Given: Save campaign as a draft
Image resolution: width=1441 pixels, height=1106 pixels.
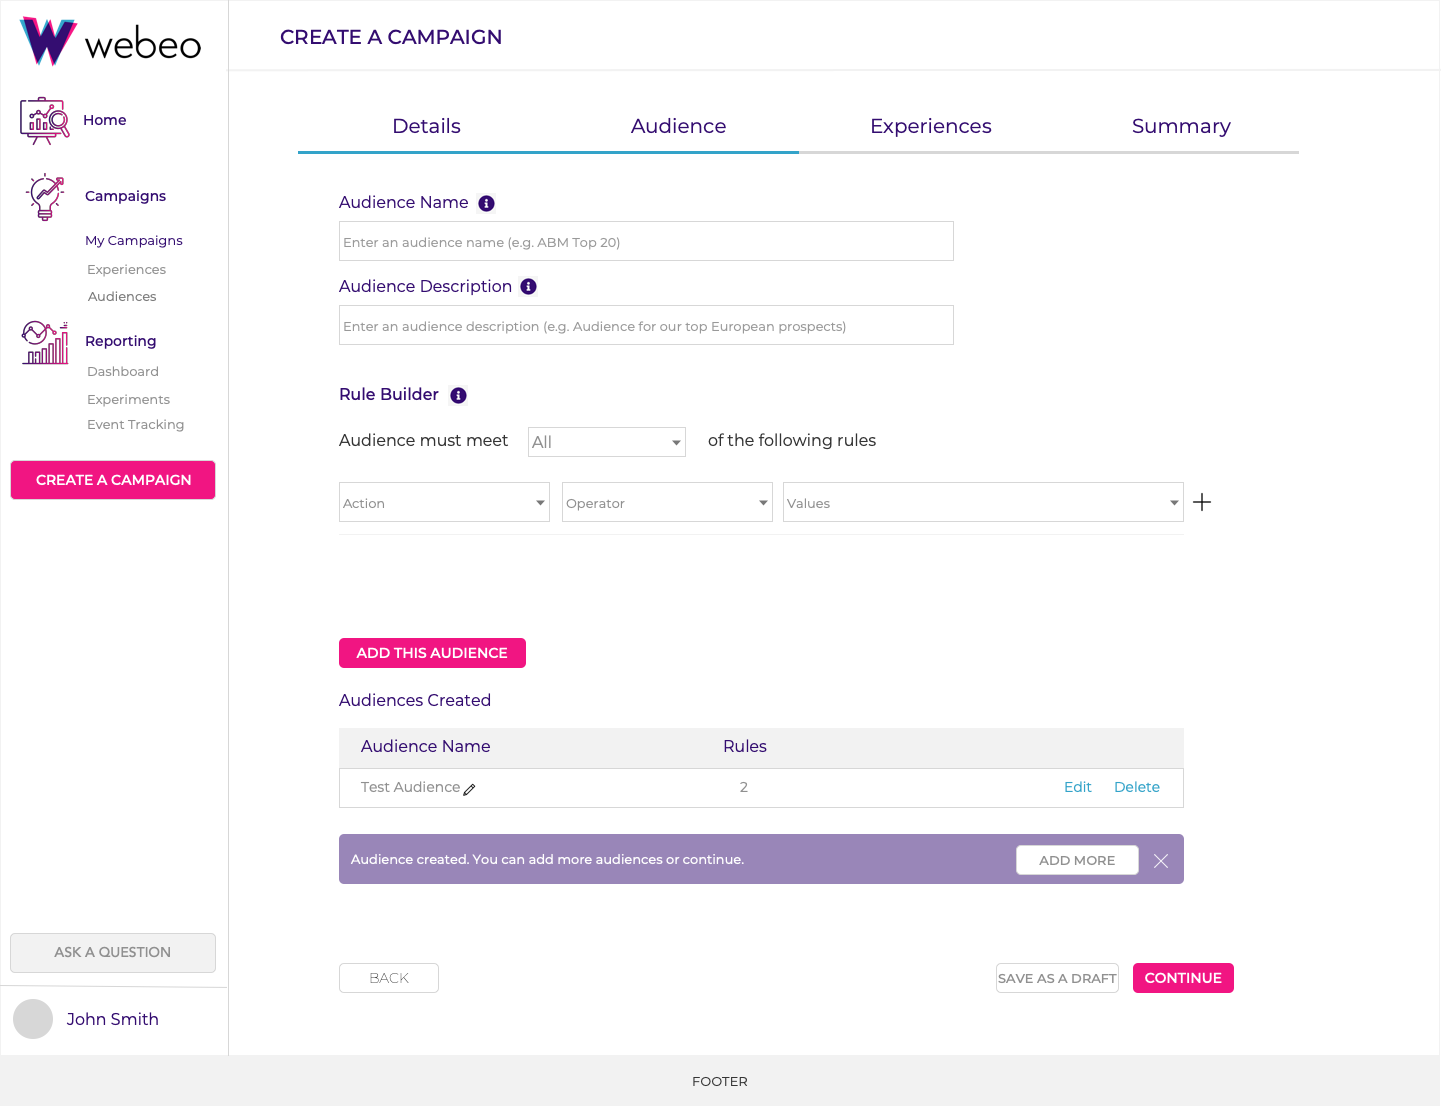Looking at the screenshot, I should [x=1057, y=978].
